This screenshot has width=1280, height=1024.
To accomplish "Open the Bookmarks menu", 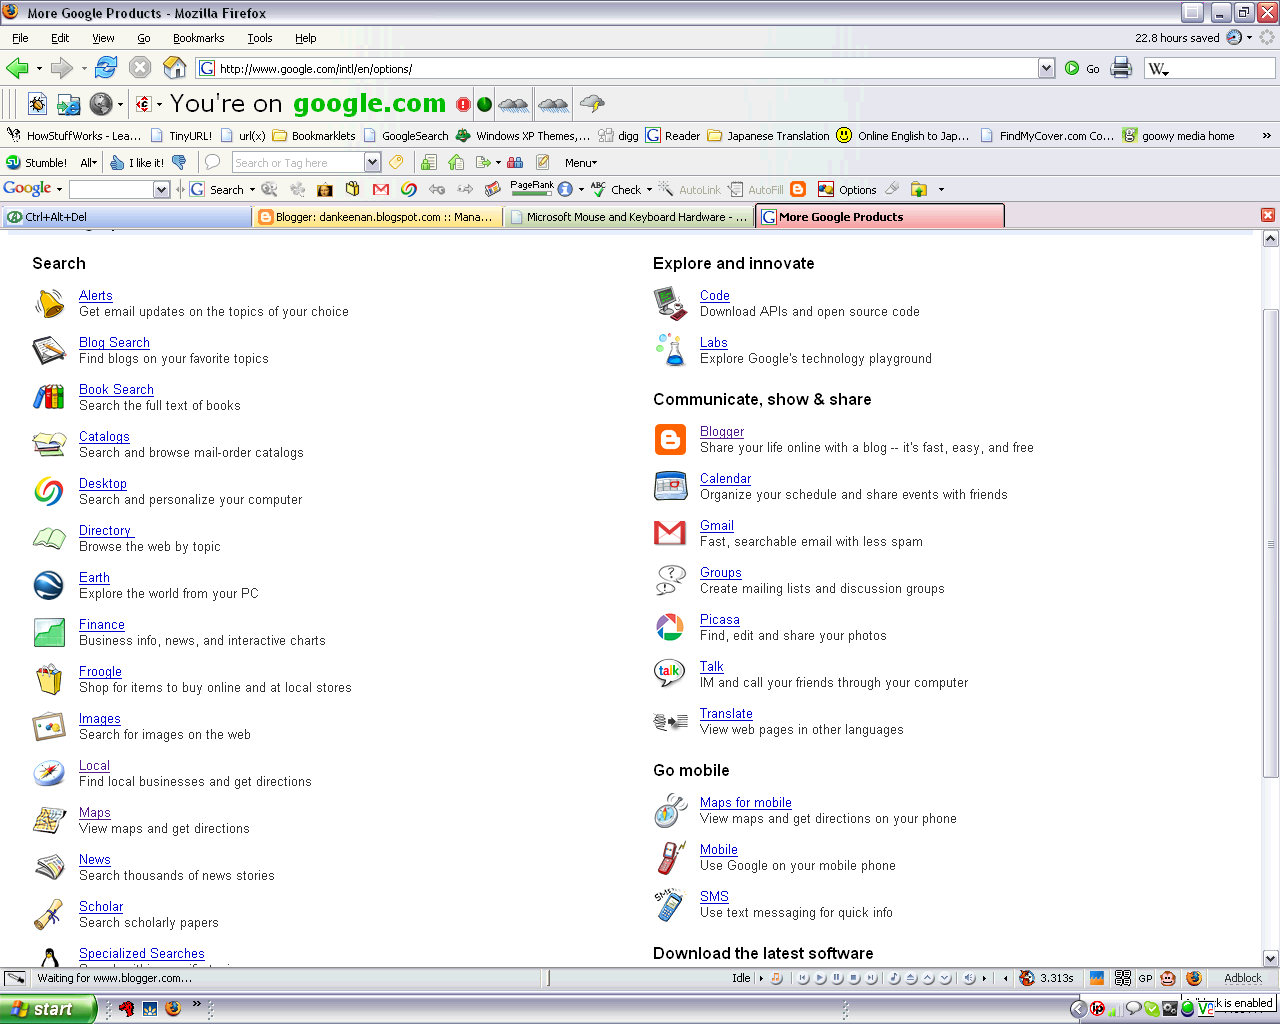I will [x=198, y=38].
